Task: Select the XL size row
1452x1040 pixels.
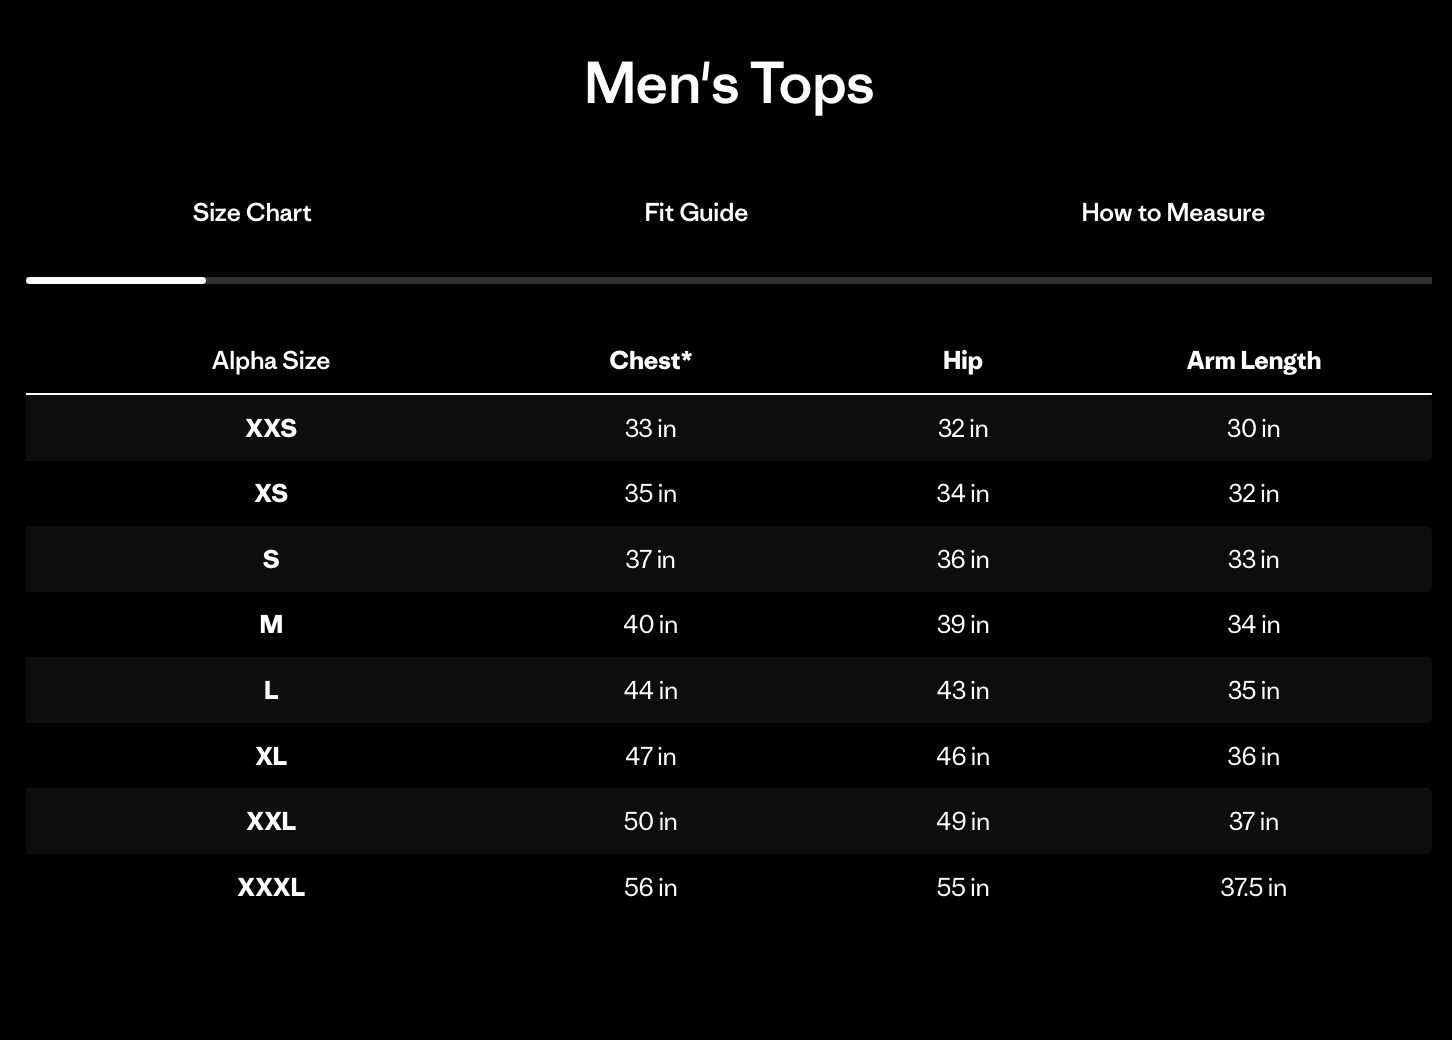Action: (x=271, y=756)
